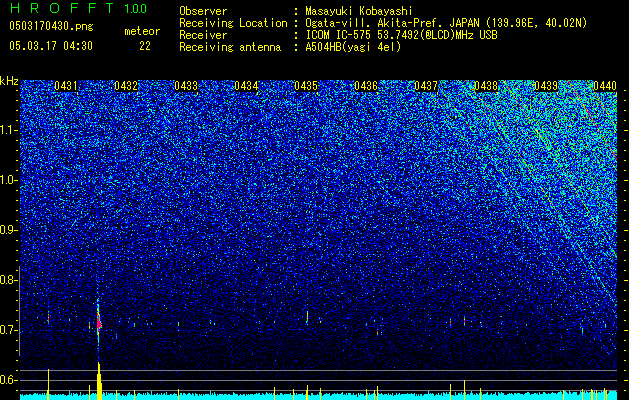Click the Receiving antenna label

pyautogui.click(x=230, y=47)
